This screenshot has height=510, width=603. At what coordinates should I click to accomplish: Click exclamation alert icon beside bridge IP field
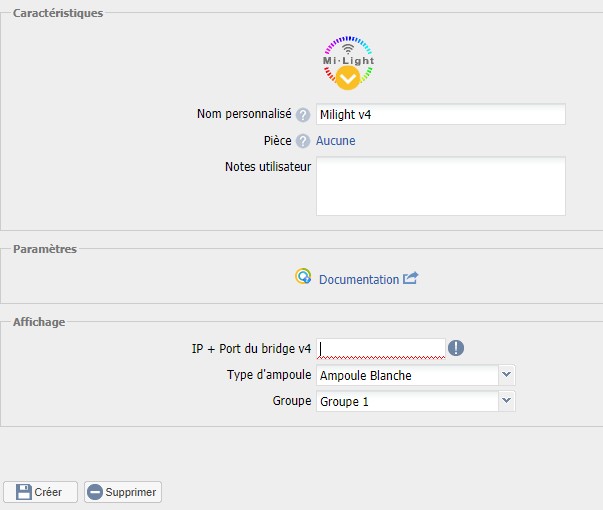click(456, 348)
